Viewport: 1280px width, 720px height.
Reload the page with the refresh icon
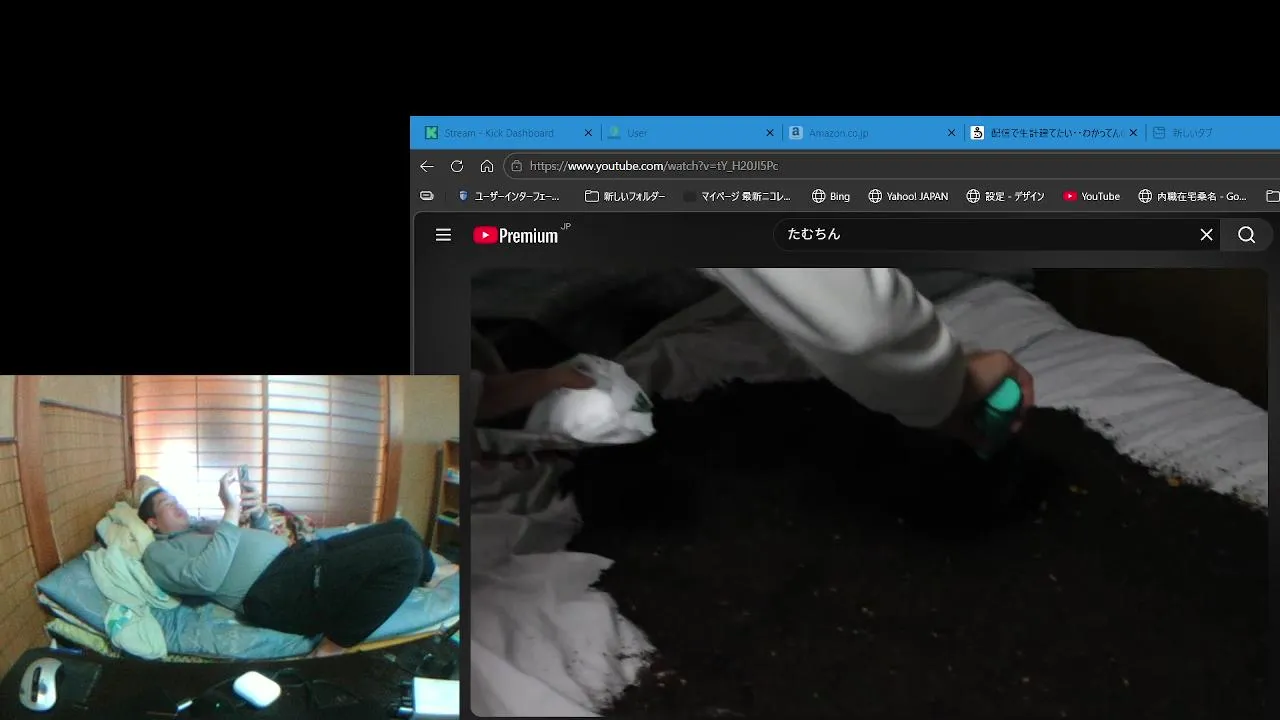[457, 166]
